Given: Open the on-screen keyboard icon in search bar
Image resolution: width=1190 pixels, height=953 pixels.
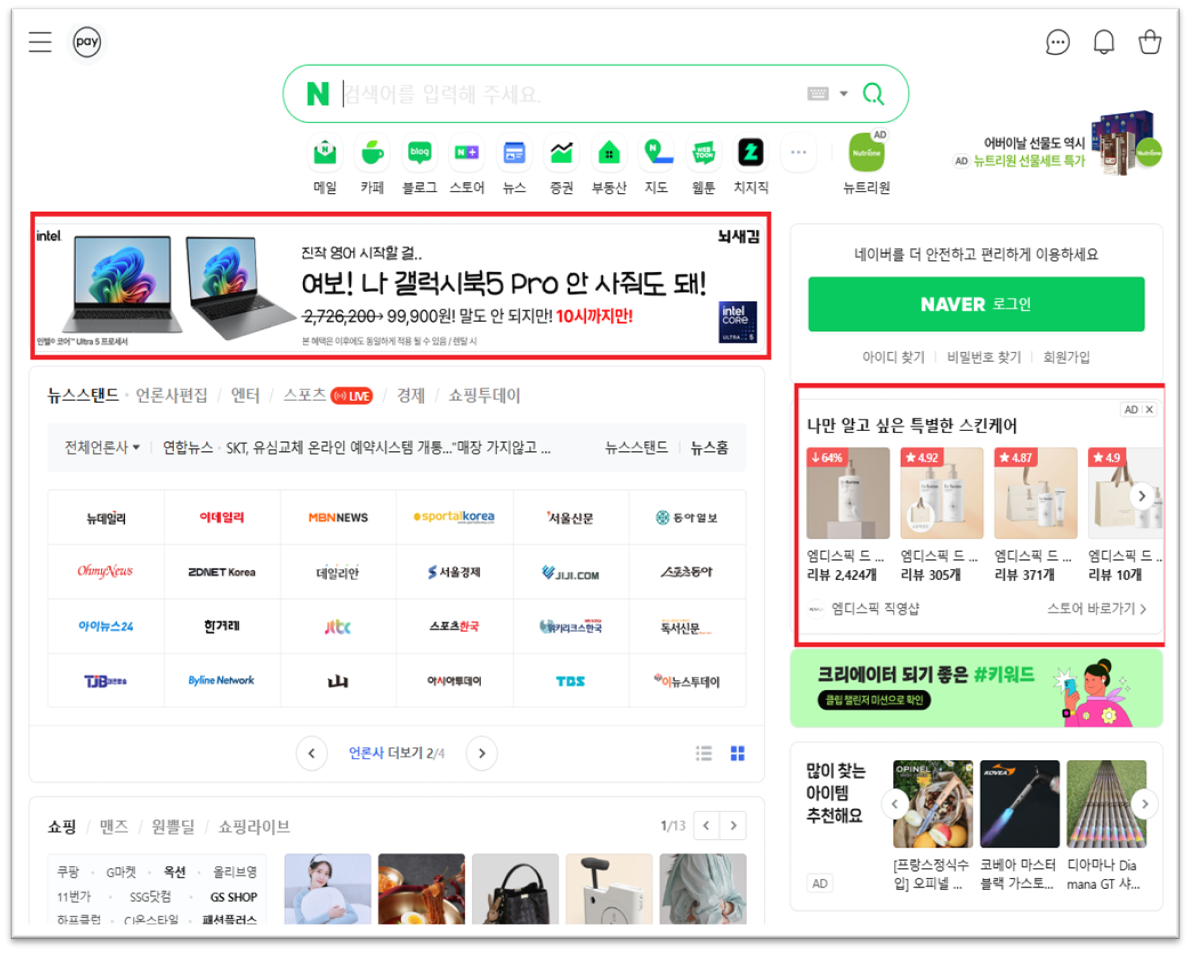Looking at the screenshot, I should pyautogui.click(x=817, y=93).
